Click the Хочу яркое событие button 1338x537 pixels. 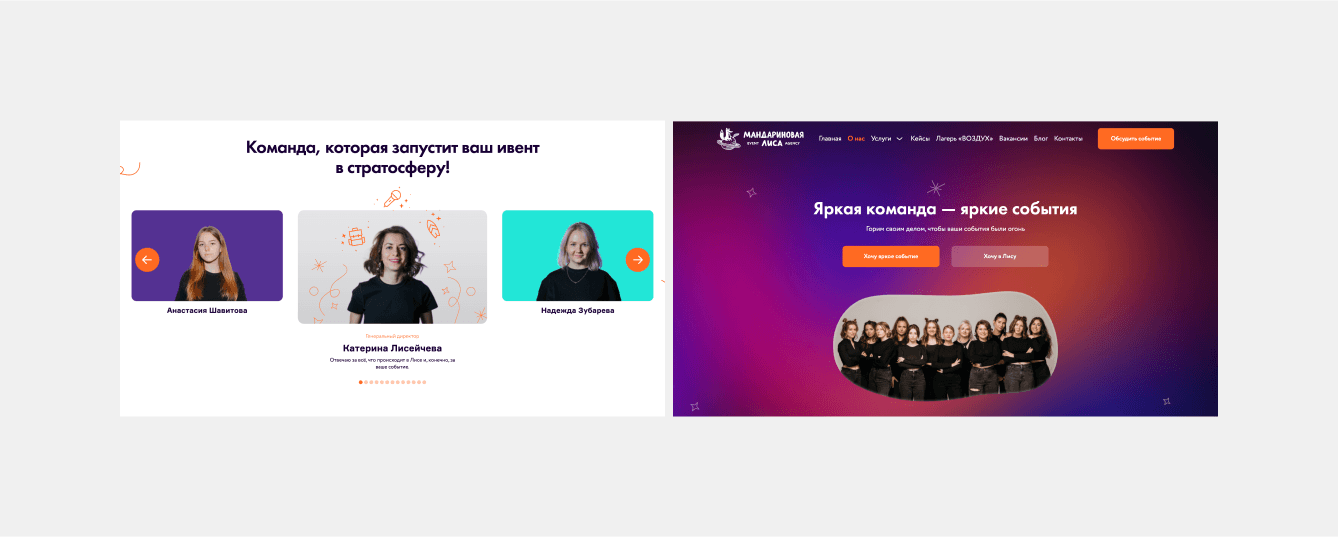[891, 257]
